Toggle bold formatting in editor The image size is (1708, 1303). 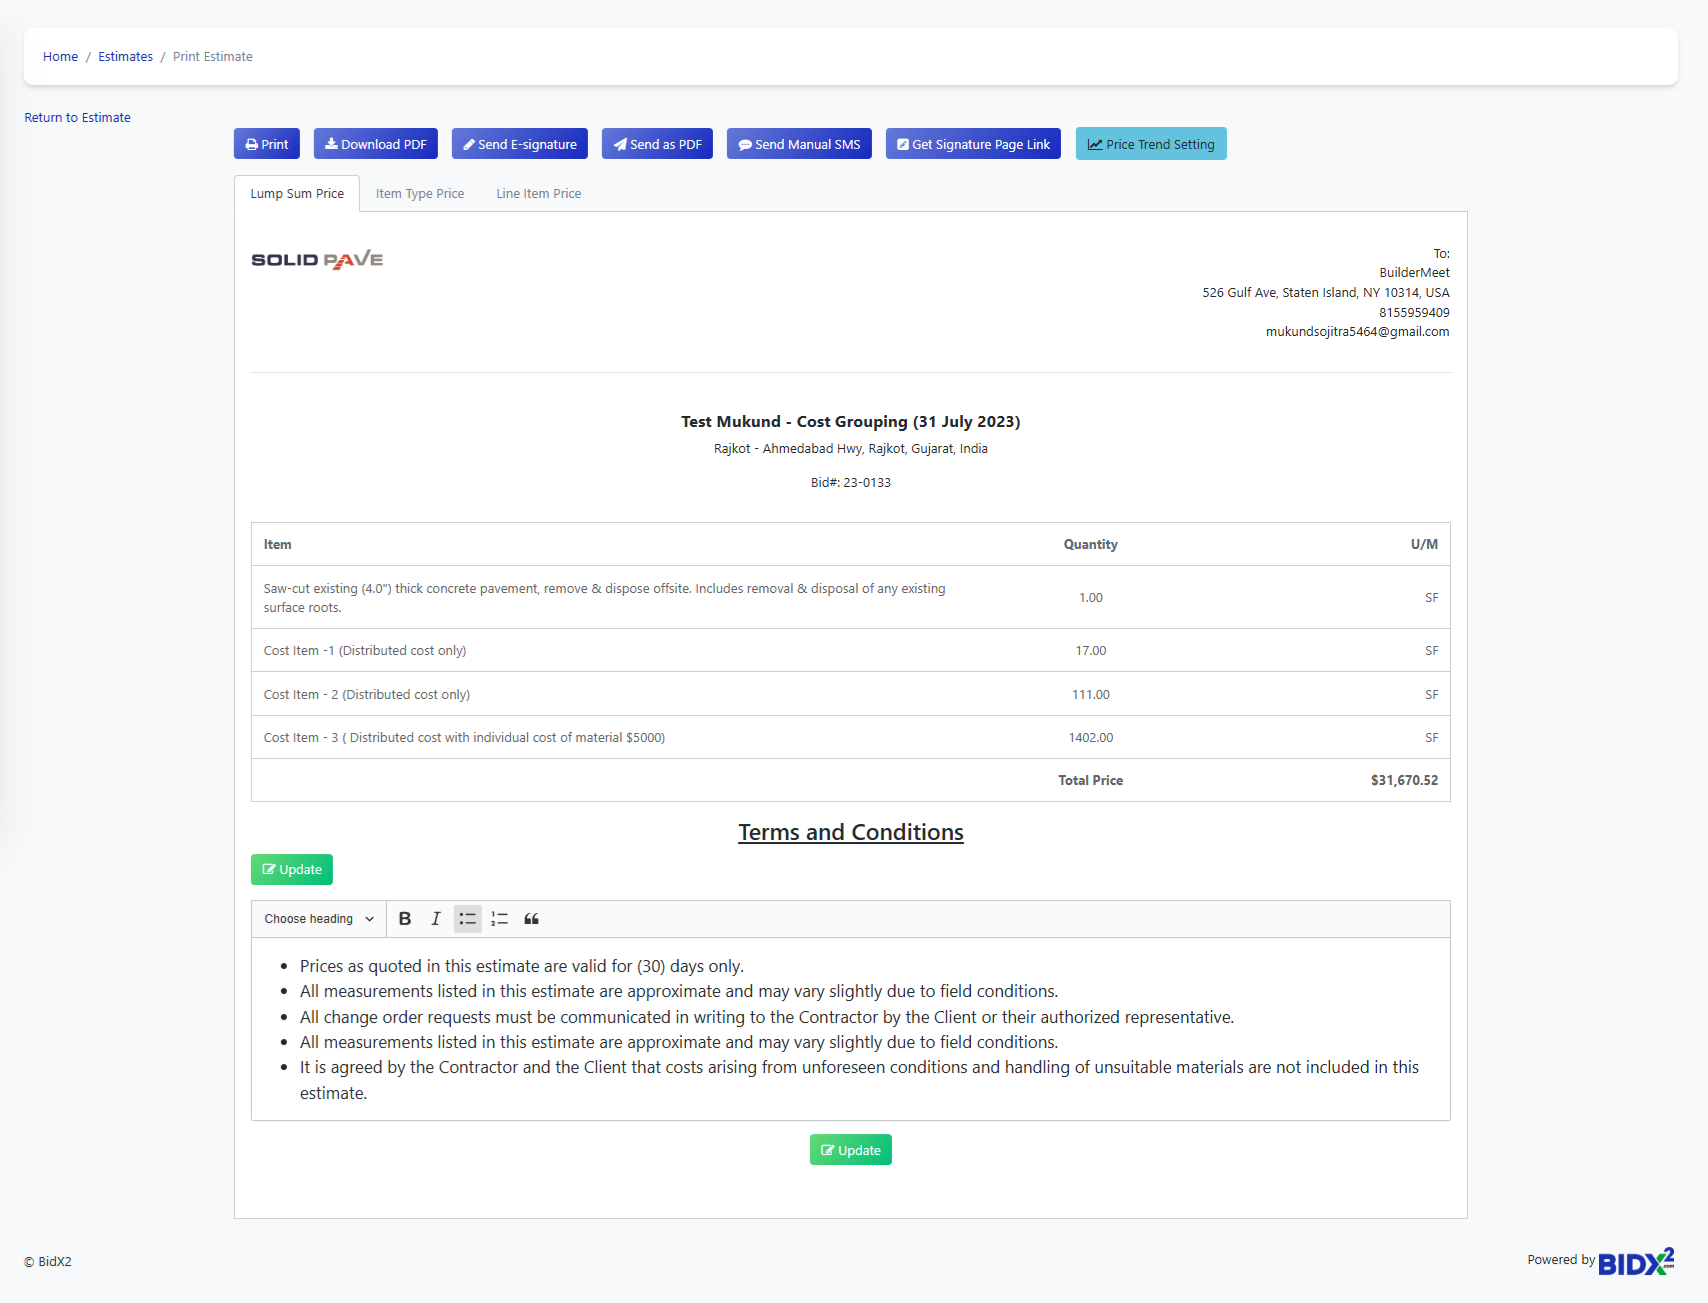(405, 919)
